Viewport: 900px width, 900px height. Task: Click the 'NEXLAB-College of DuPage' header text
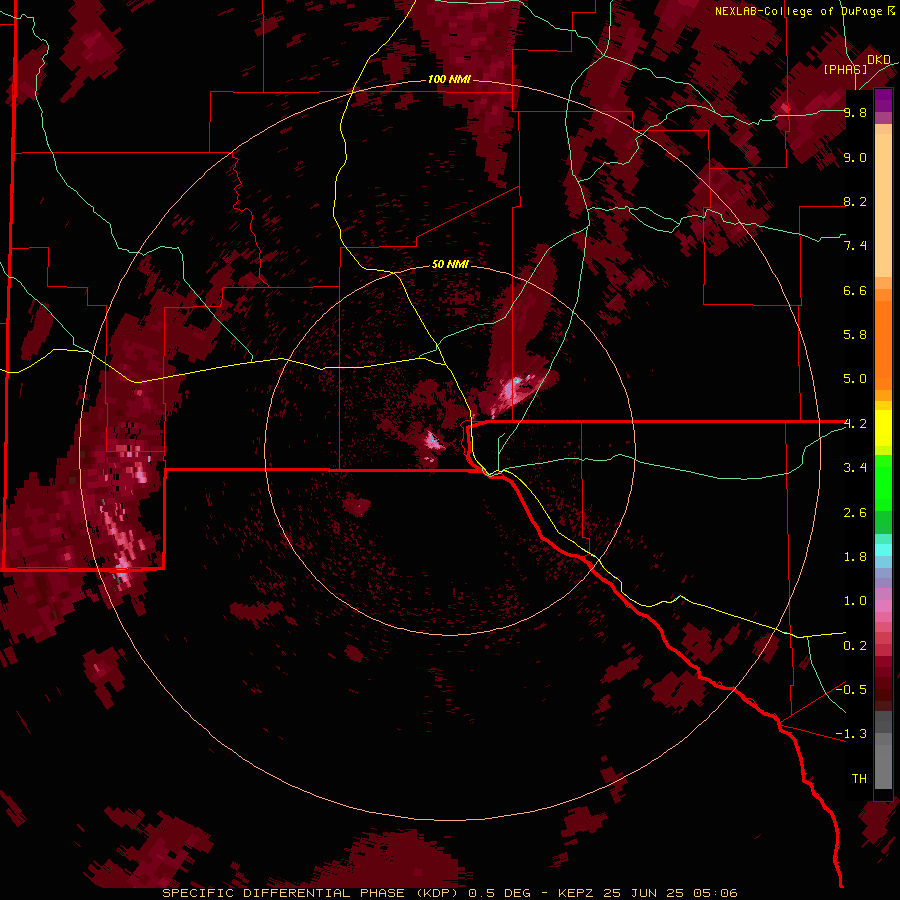pos(799,11)
